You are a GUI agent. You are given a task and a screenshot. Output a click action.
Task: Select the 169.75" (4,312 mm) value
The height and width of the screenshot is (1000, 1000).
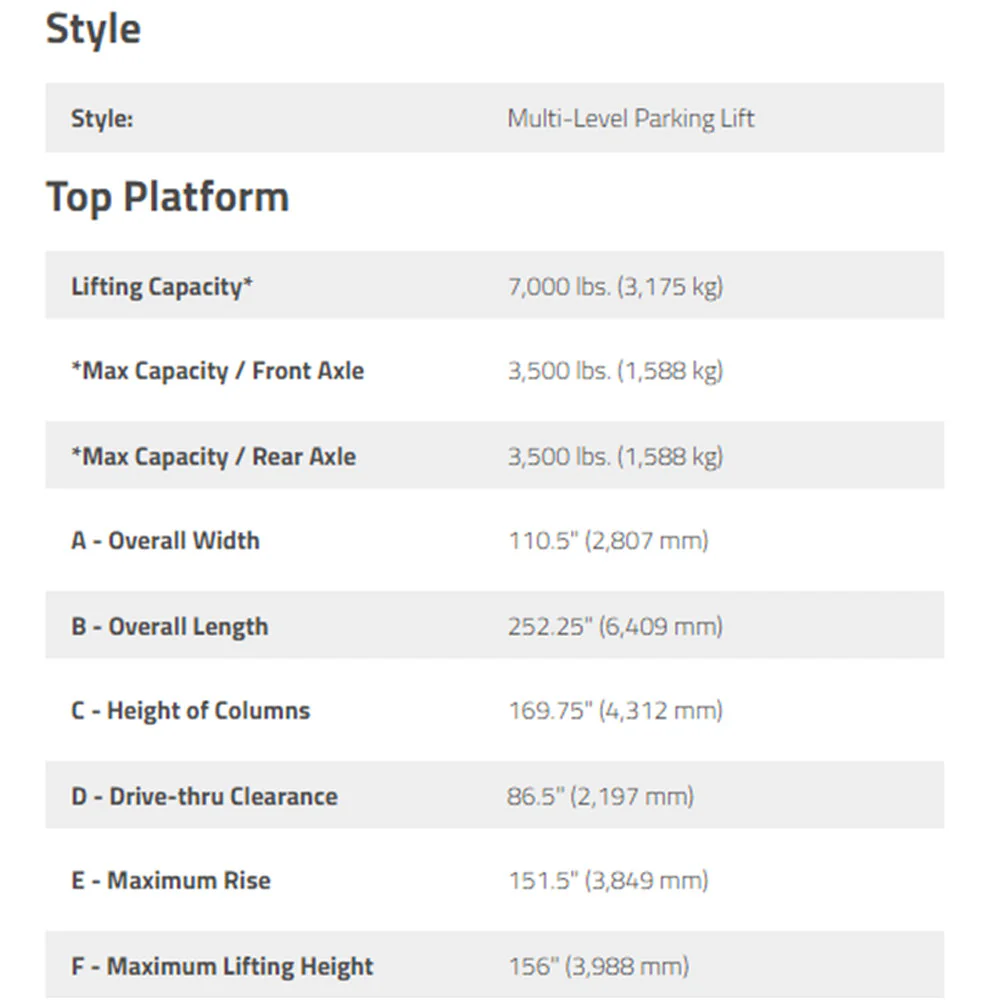pos(615,710)
